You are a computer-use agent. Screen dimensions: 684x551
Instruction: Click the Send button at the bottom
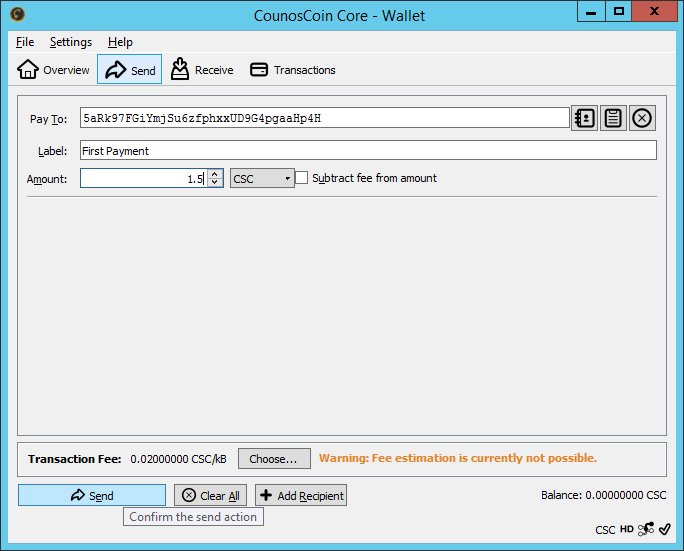pos(92,495)
